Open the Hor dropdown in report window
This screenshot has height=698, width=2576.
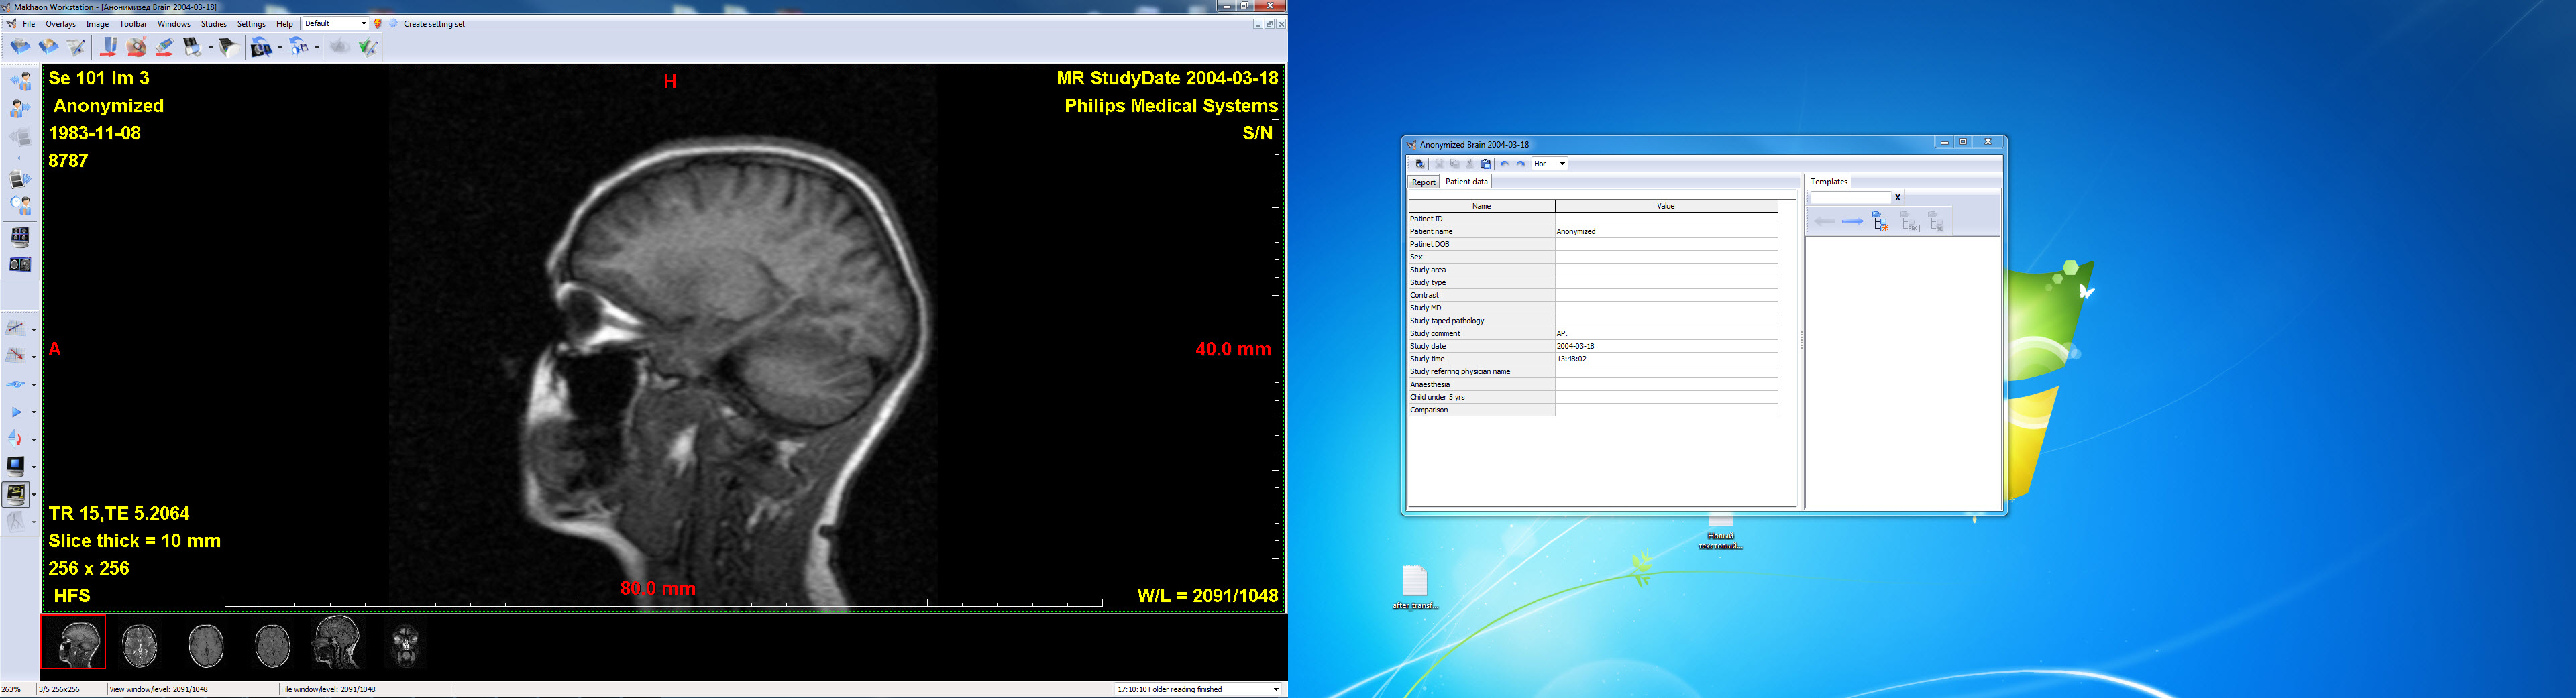coord(1549,164)
